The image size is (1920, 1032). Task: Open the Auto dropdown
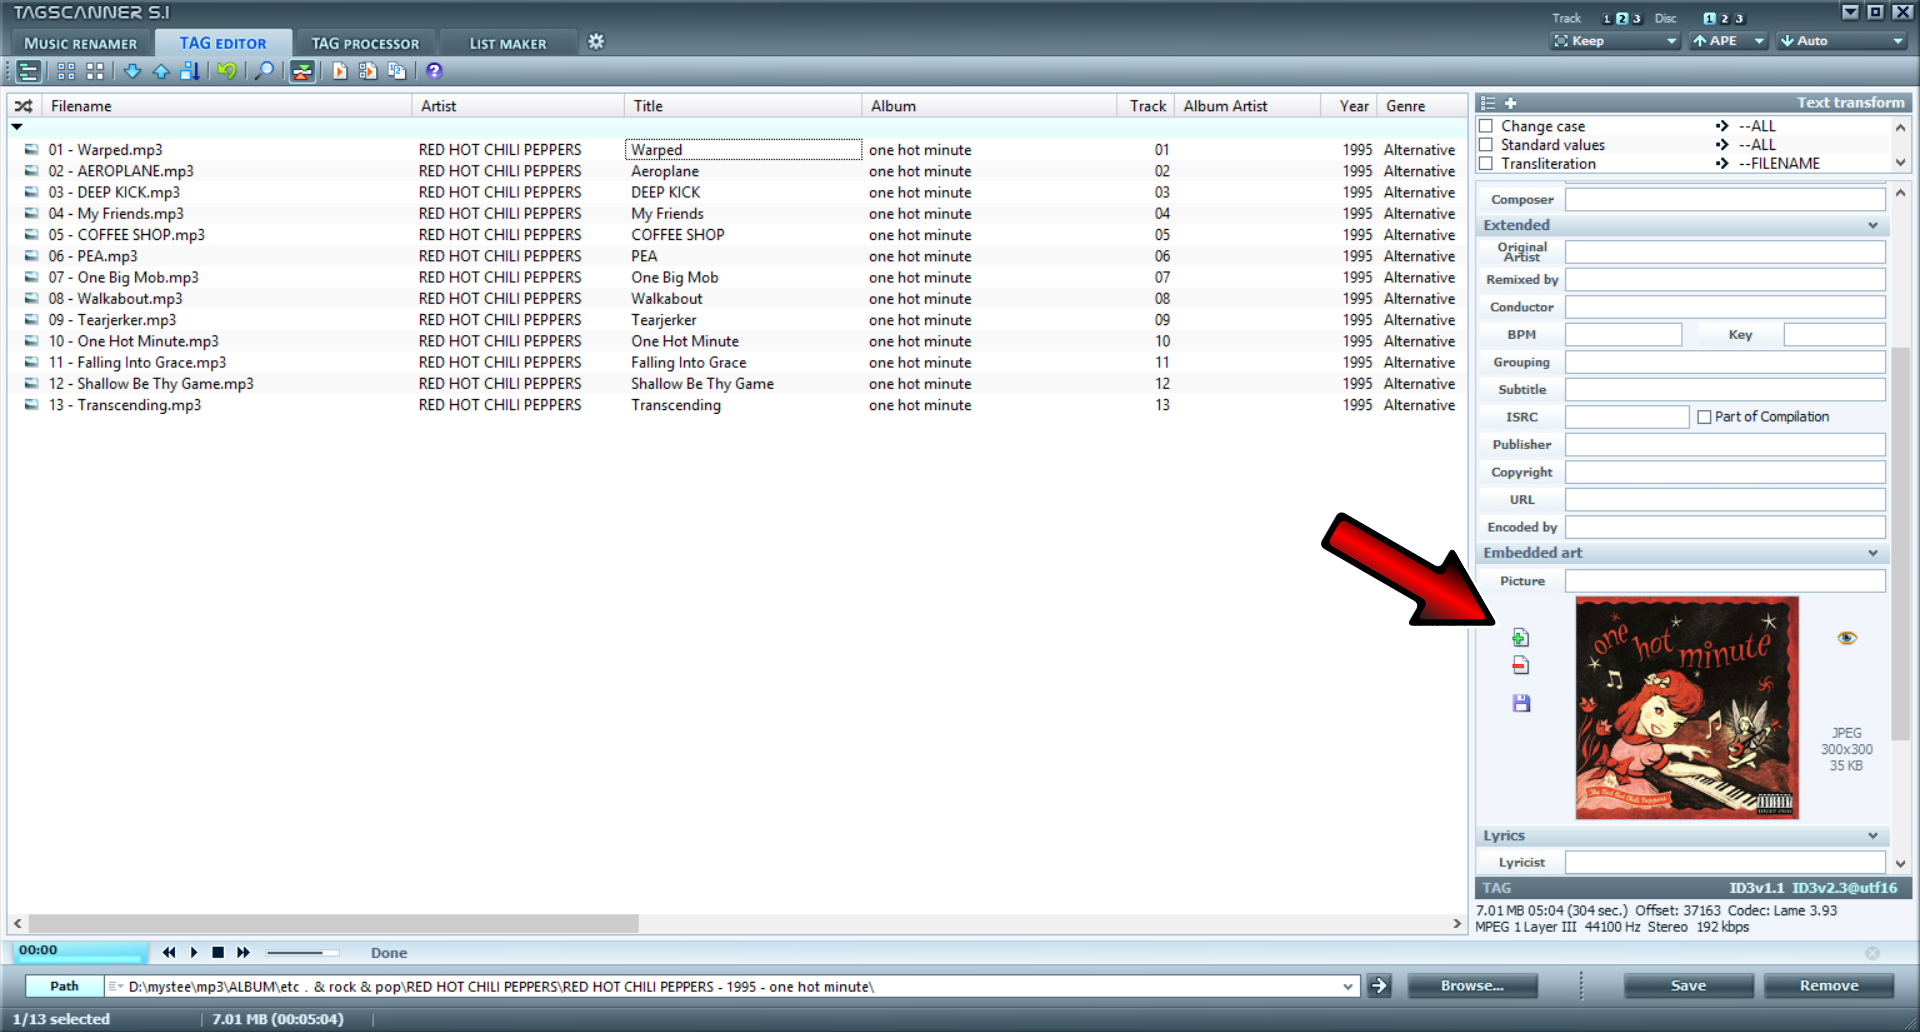1842,41
